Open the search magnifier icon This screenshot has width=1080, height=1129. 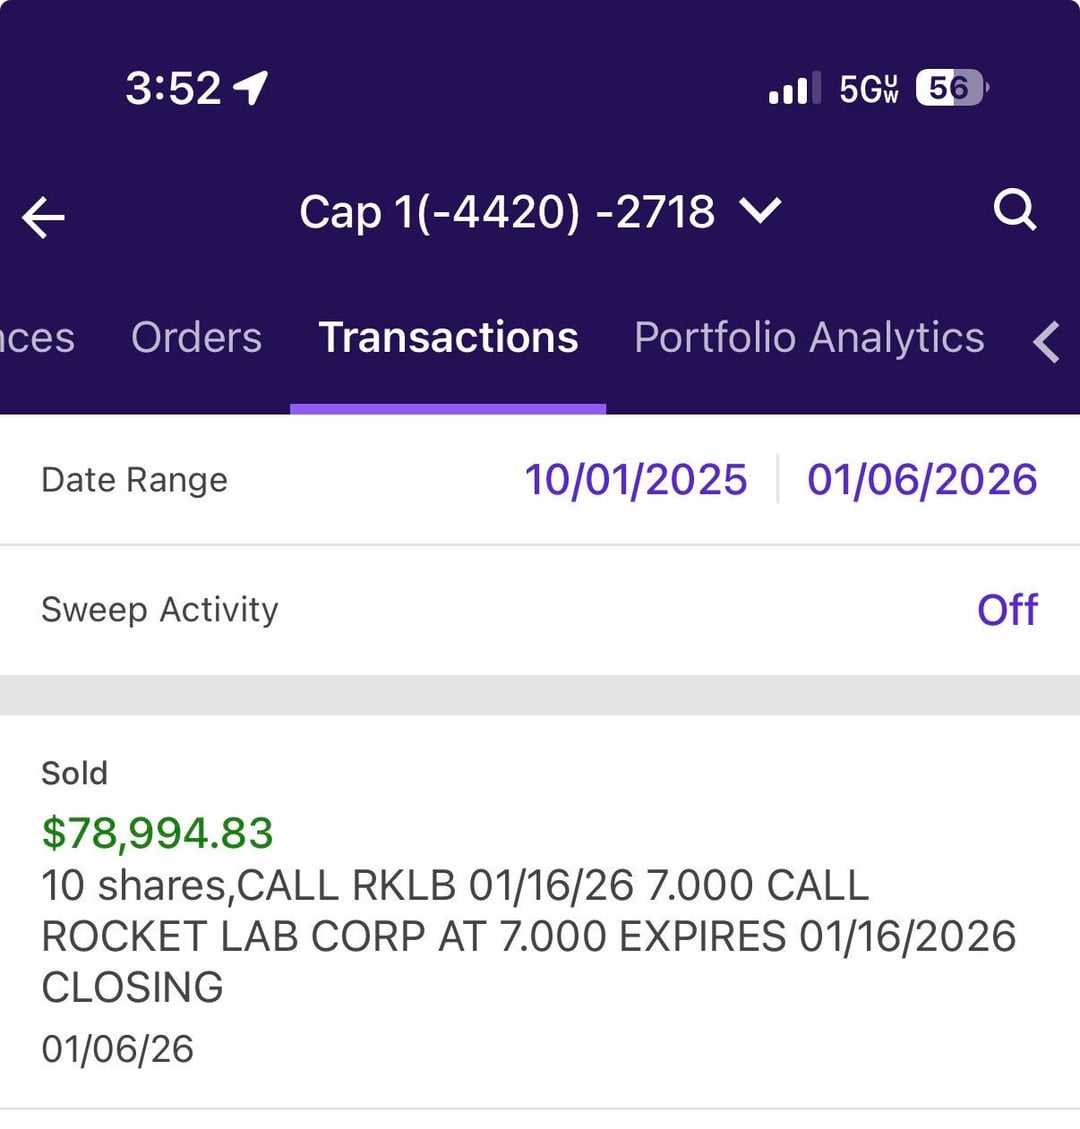pyautogui.click(x=1014, y=211)
